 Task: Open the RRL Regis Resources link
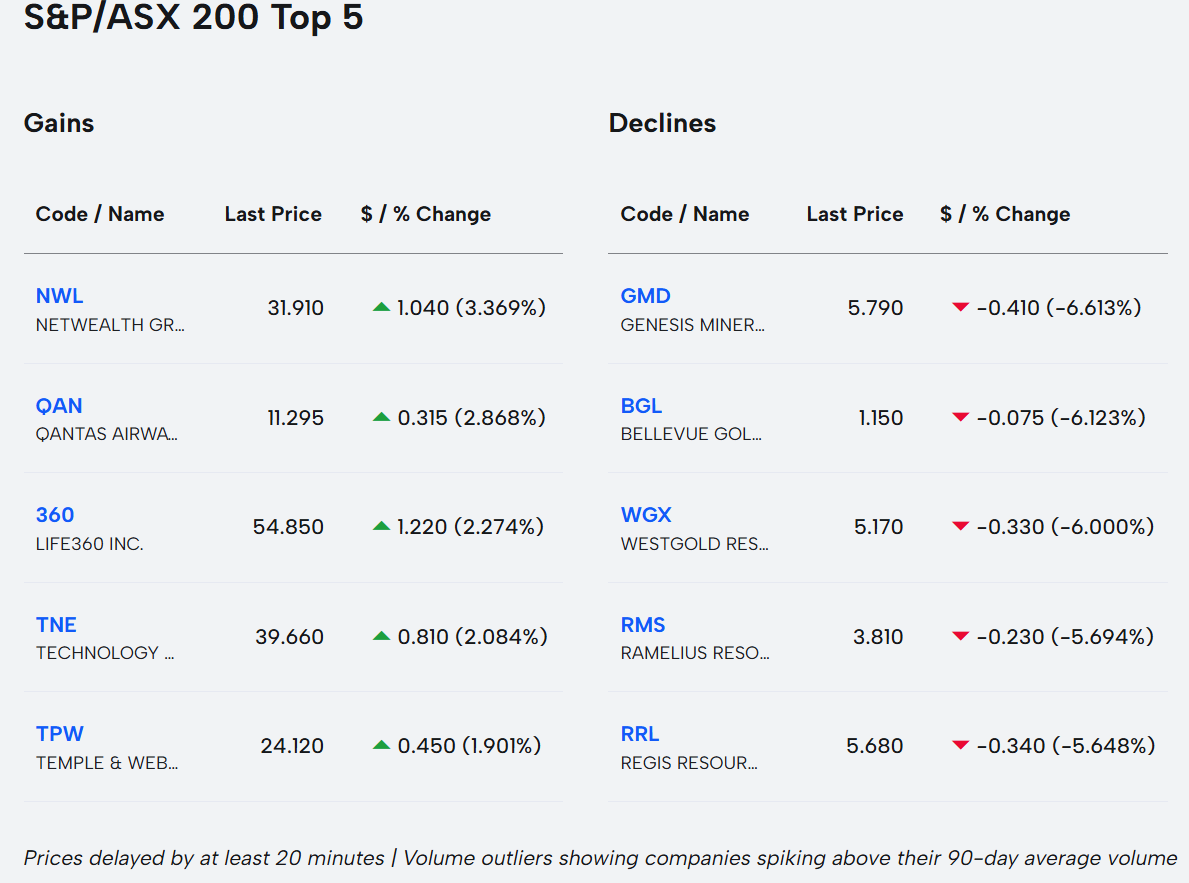[640, 734]
